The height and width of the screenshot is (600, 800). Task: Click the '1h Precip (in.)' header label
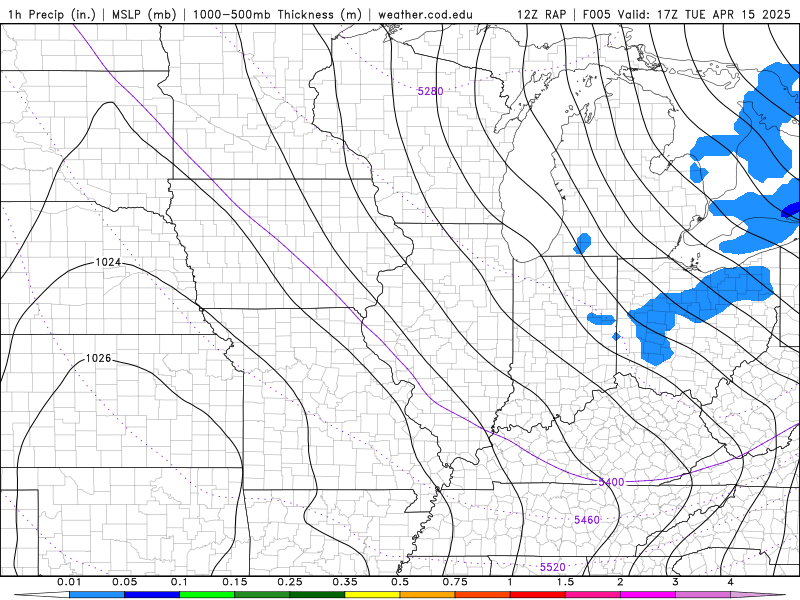(x=52, y=14)
